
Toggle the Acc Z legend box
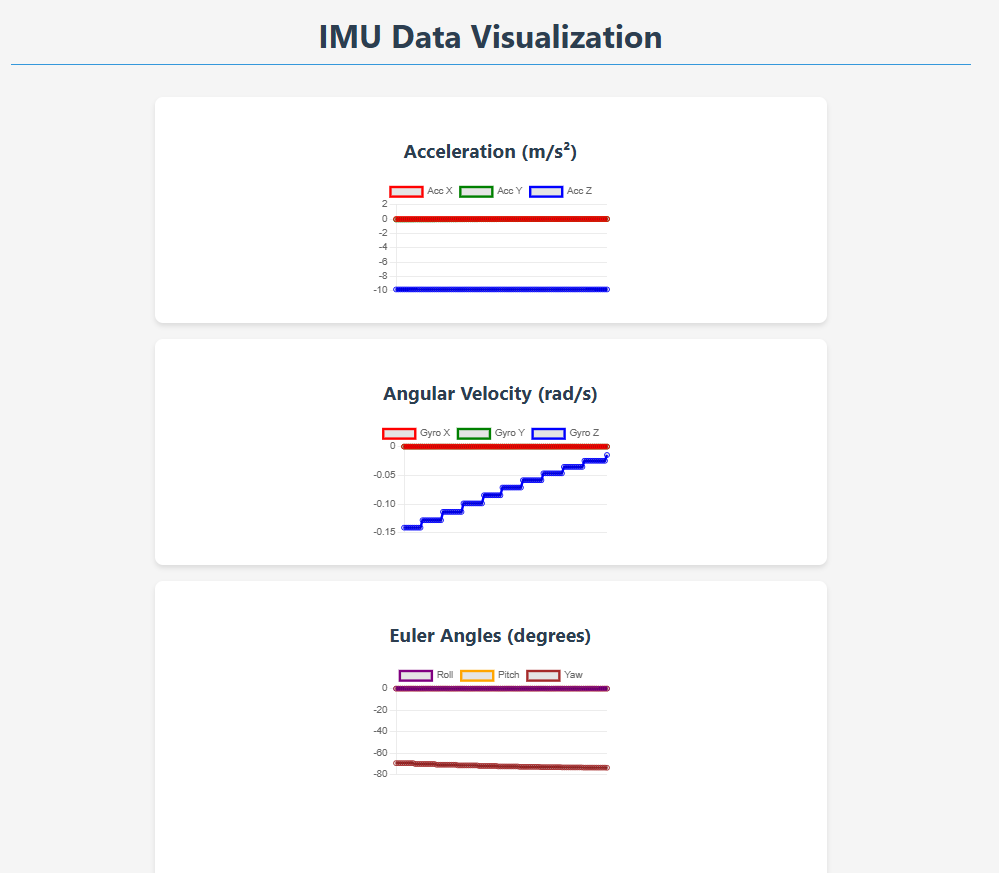tap(546, 191)
